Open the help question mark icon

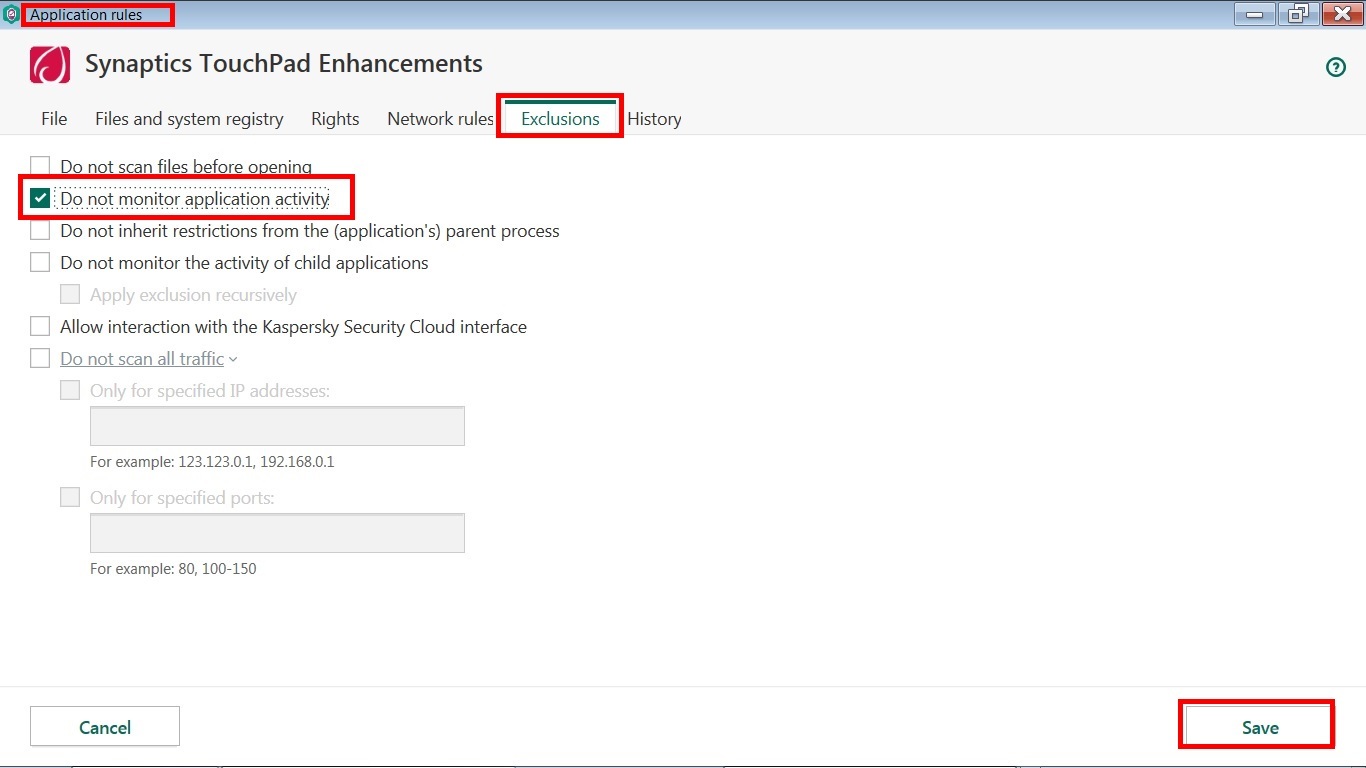[1335, 67]
